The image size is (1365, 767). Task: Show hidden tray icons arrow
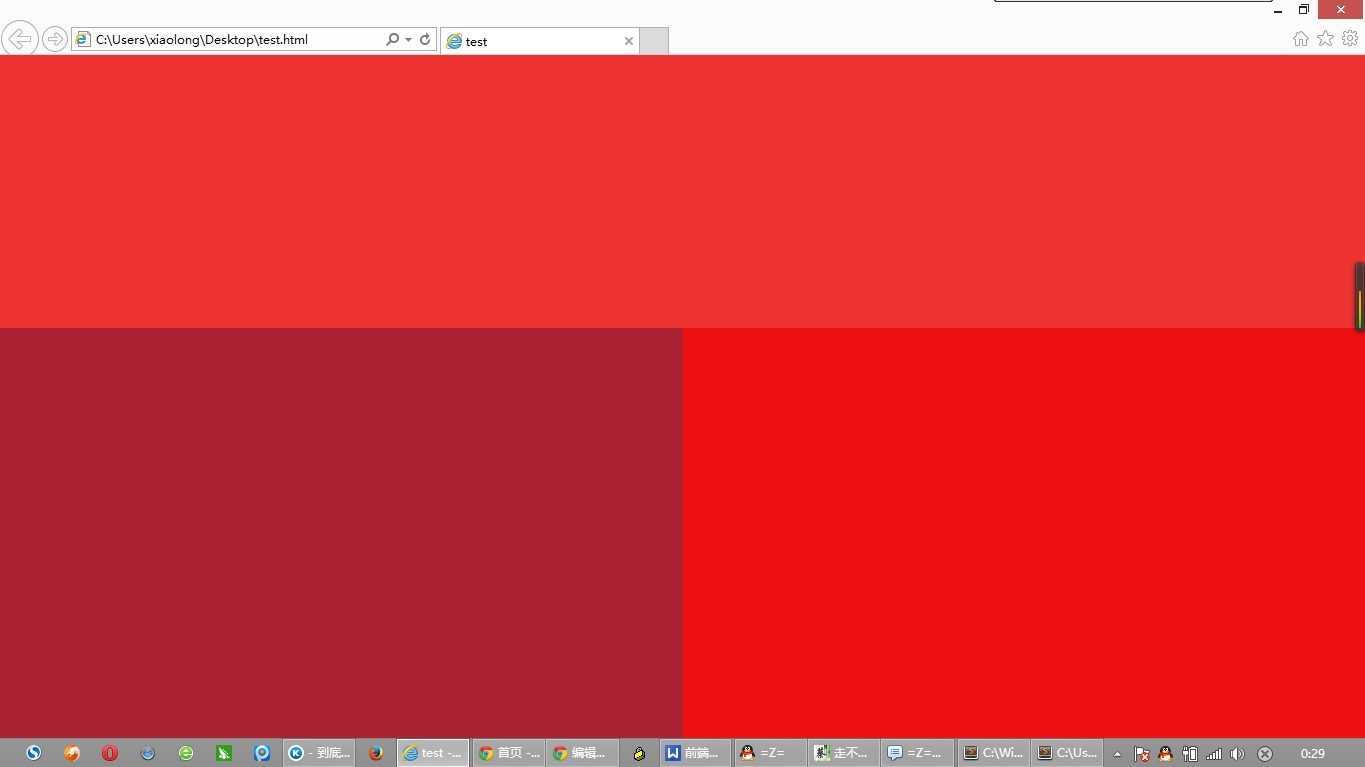pyautogui.click(x=1117, y=754)
